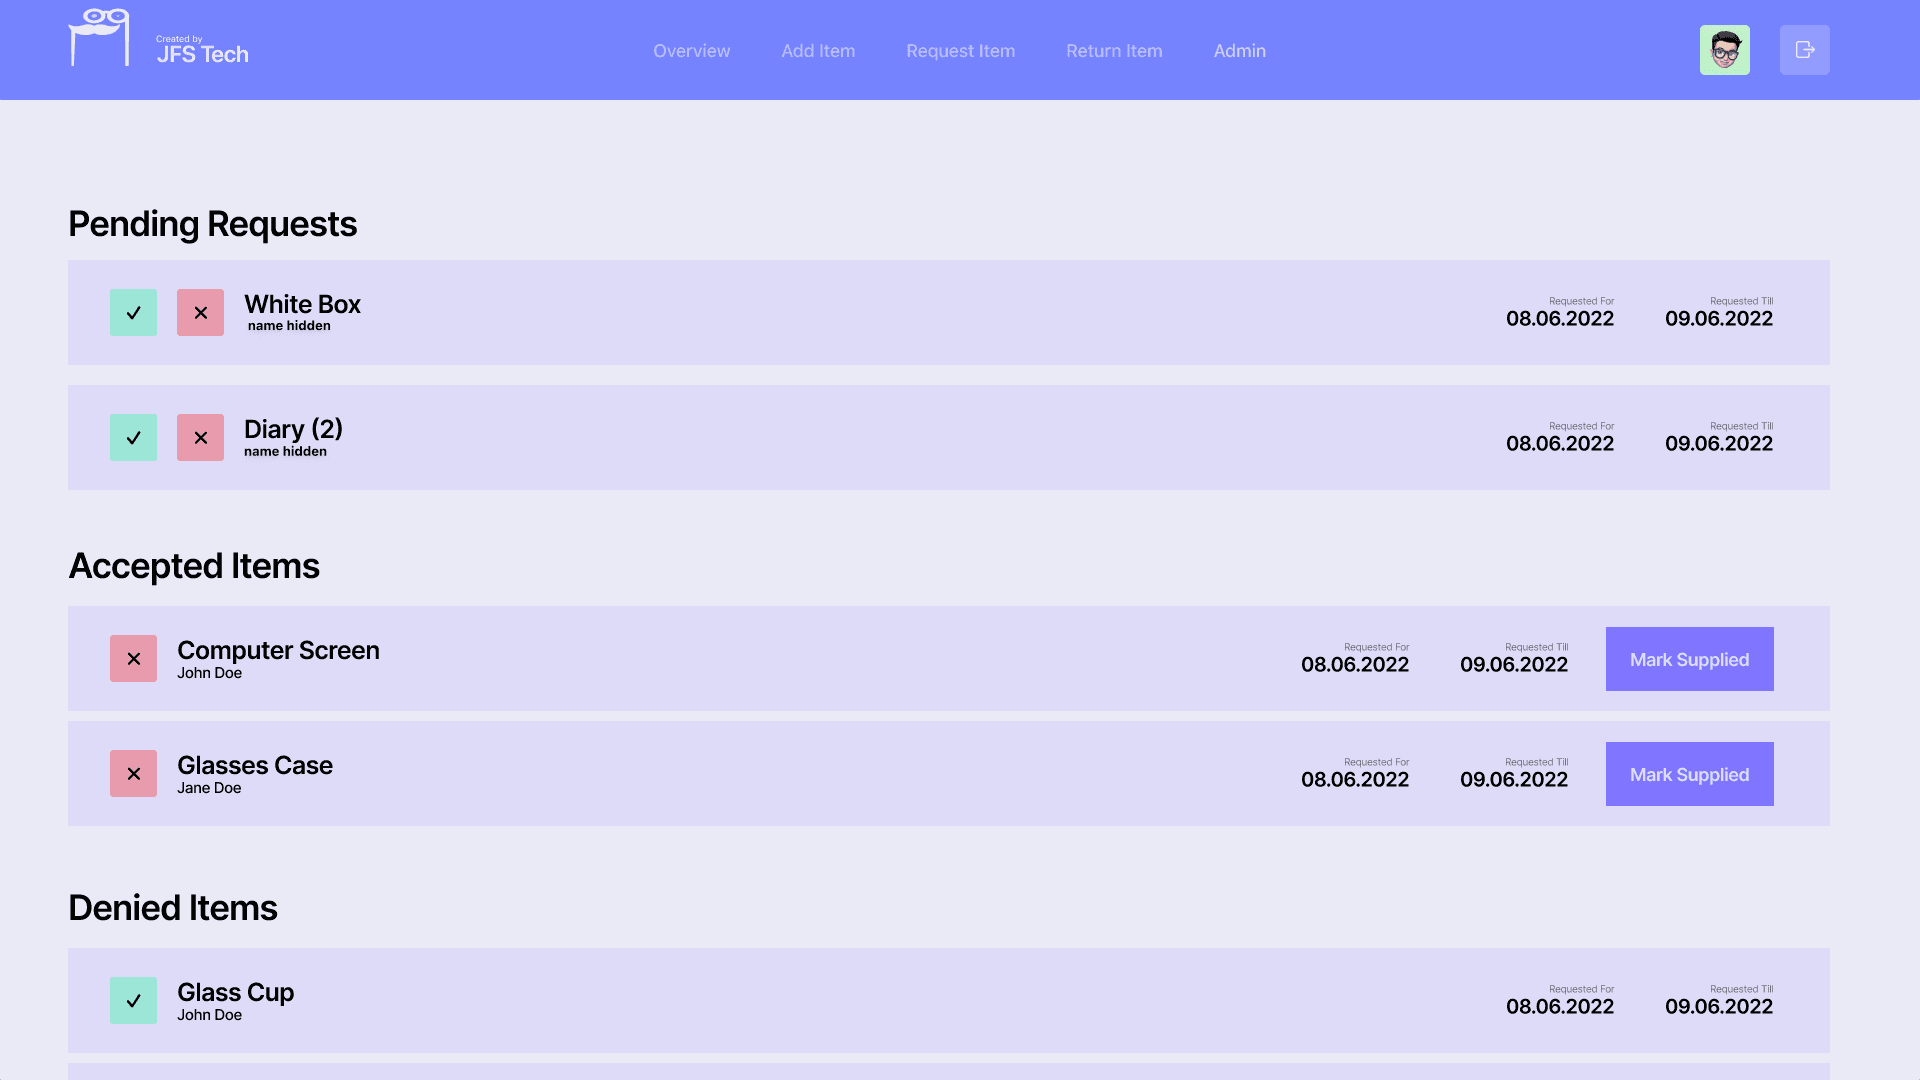Go to the Request Item section

click(960, 50)
